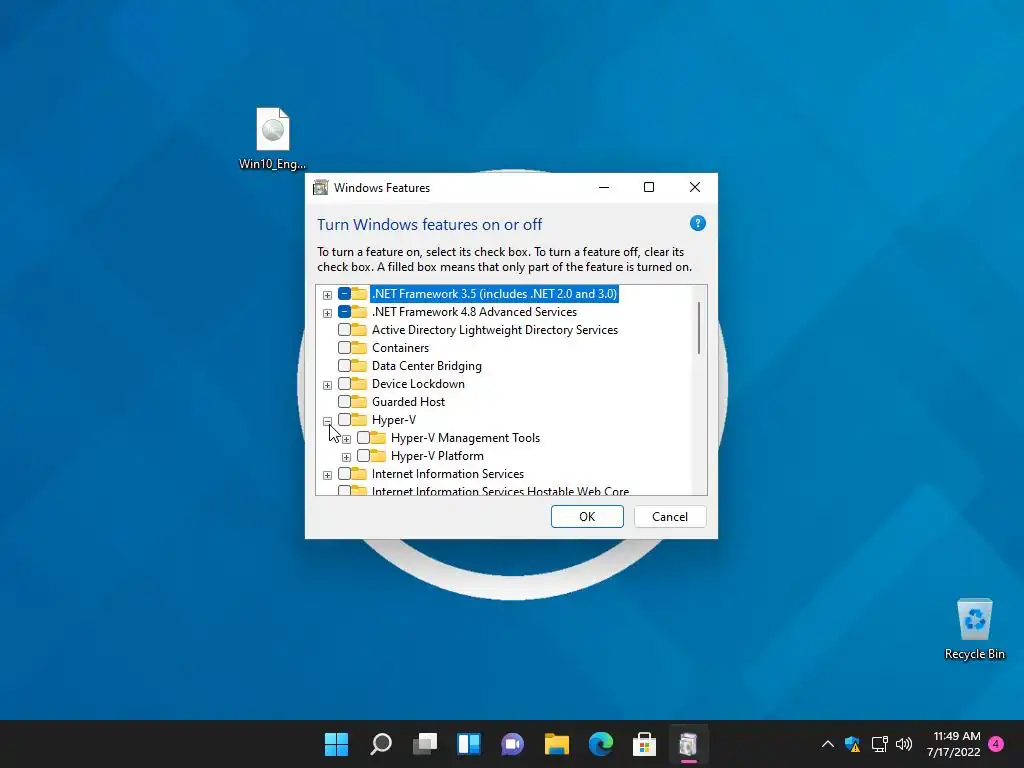Image resolution: width=1024 pixels, height=768 pixels.
Task: Click OK to apply feature changes
Action: pos(587,517)
